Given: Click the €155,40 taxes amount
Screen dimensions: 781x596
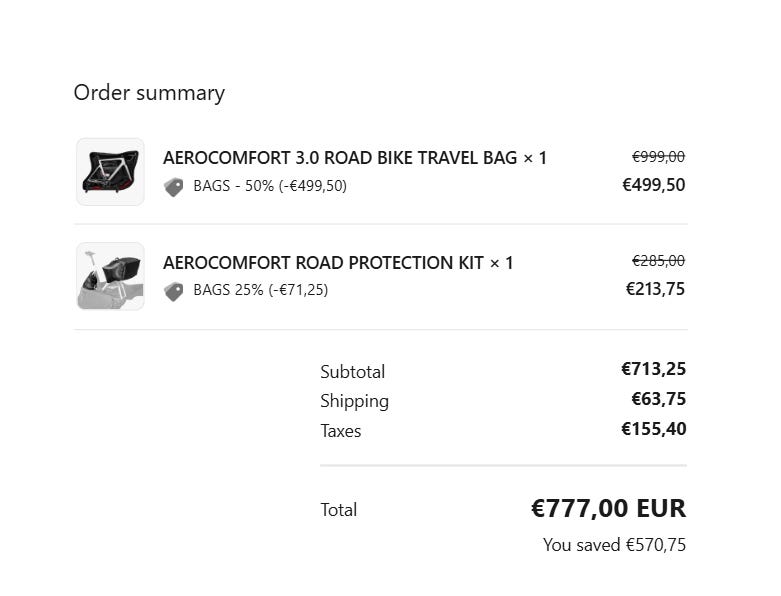Looking at the screenshot, I should coord(653,429).
